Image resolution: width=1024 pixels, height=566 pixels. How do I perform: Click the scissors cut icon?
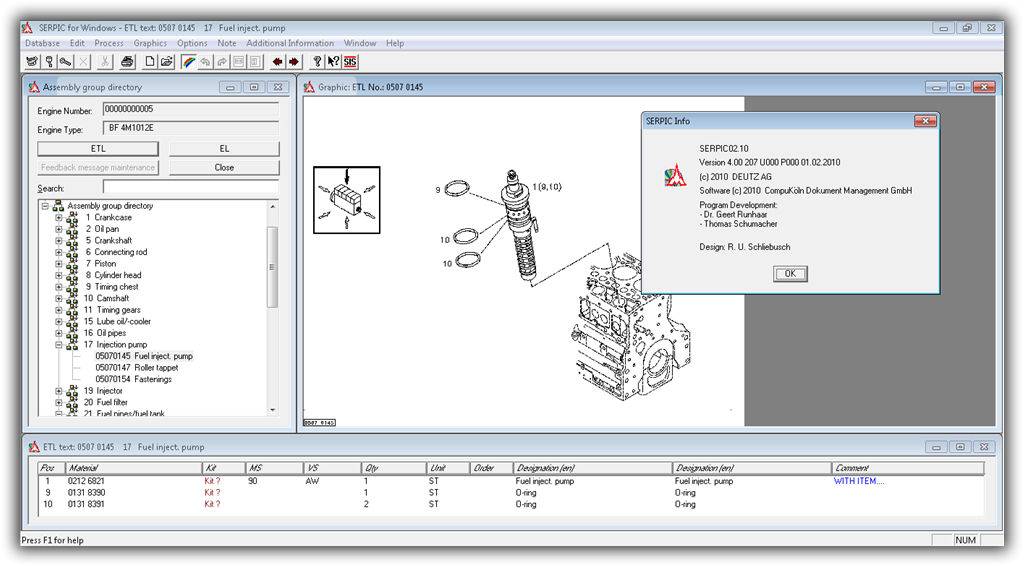(x=104, y=62)
